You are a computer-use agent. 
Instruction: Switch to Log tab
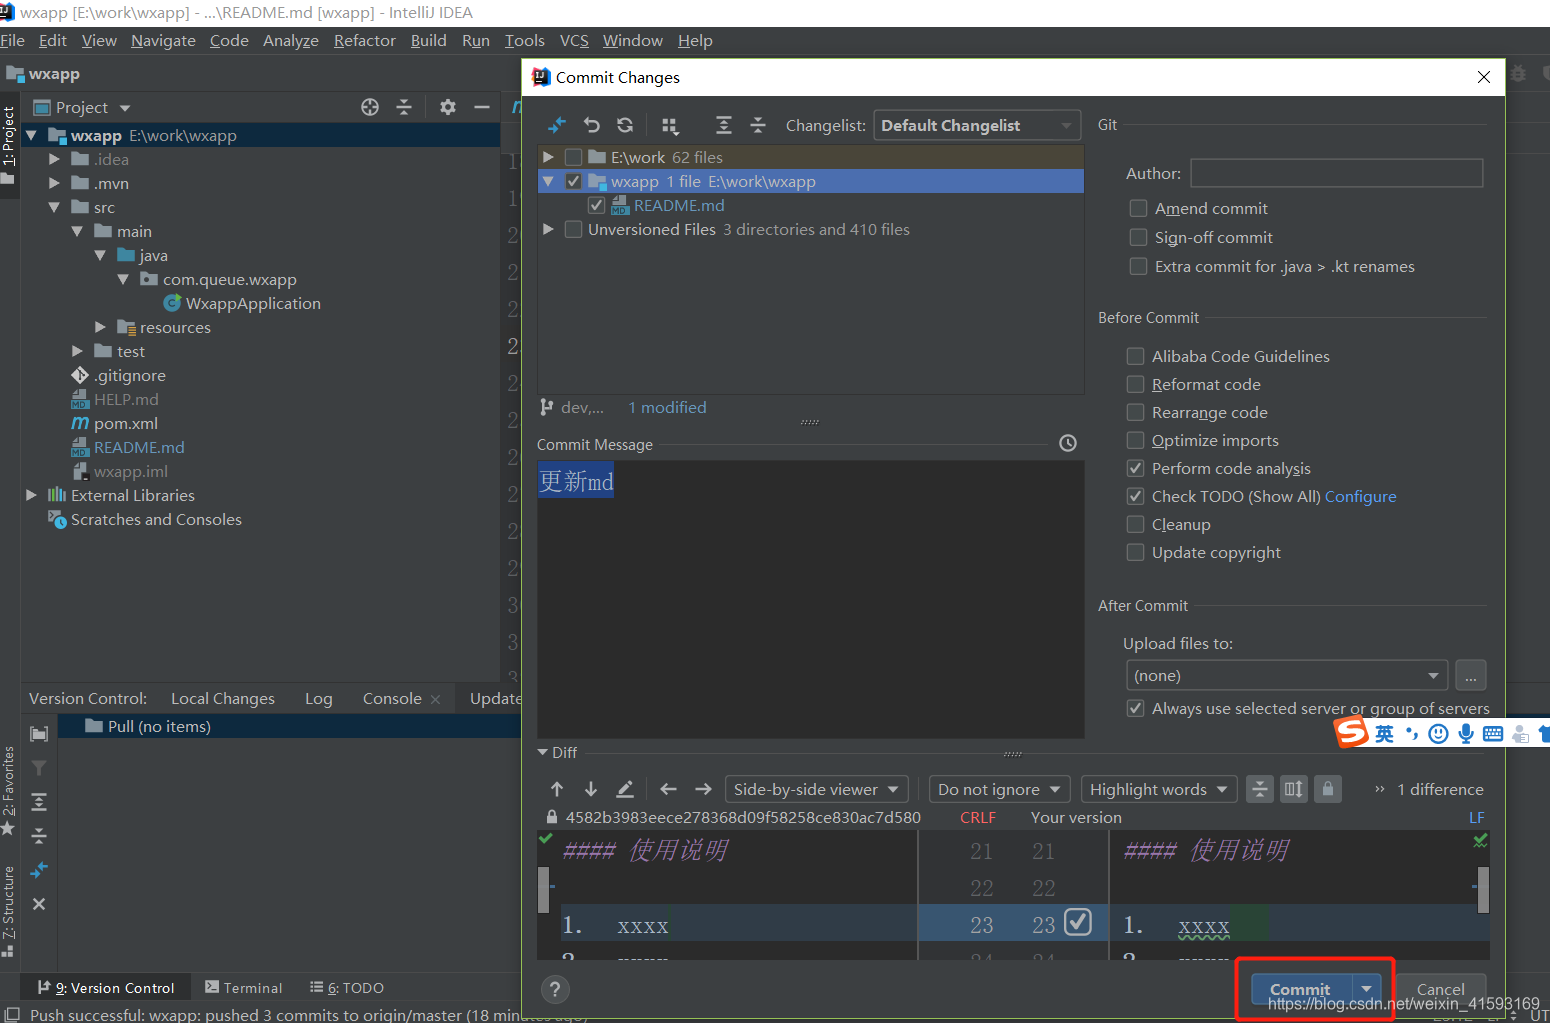pyautogui.click(x=318, y=698)
